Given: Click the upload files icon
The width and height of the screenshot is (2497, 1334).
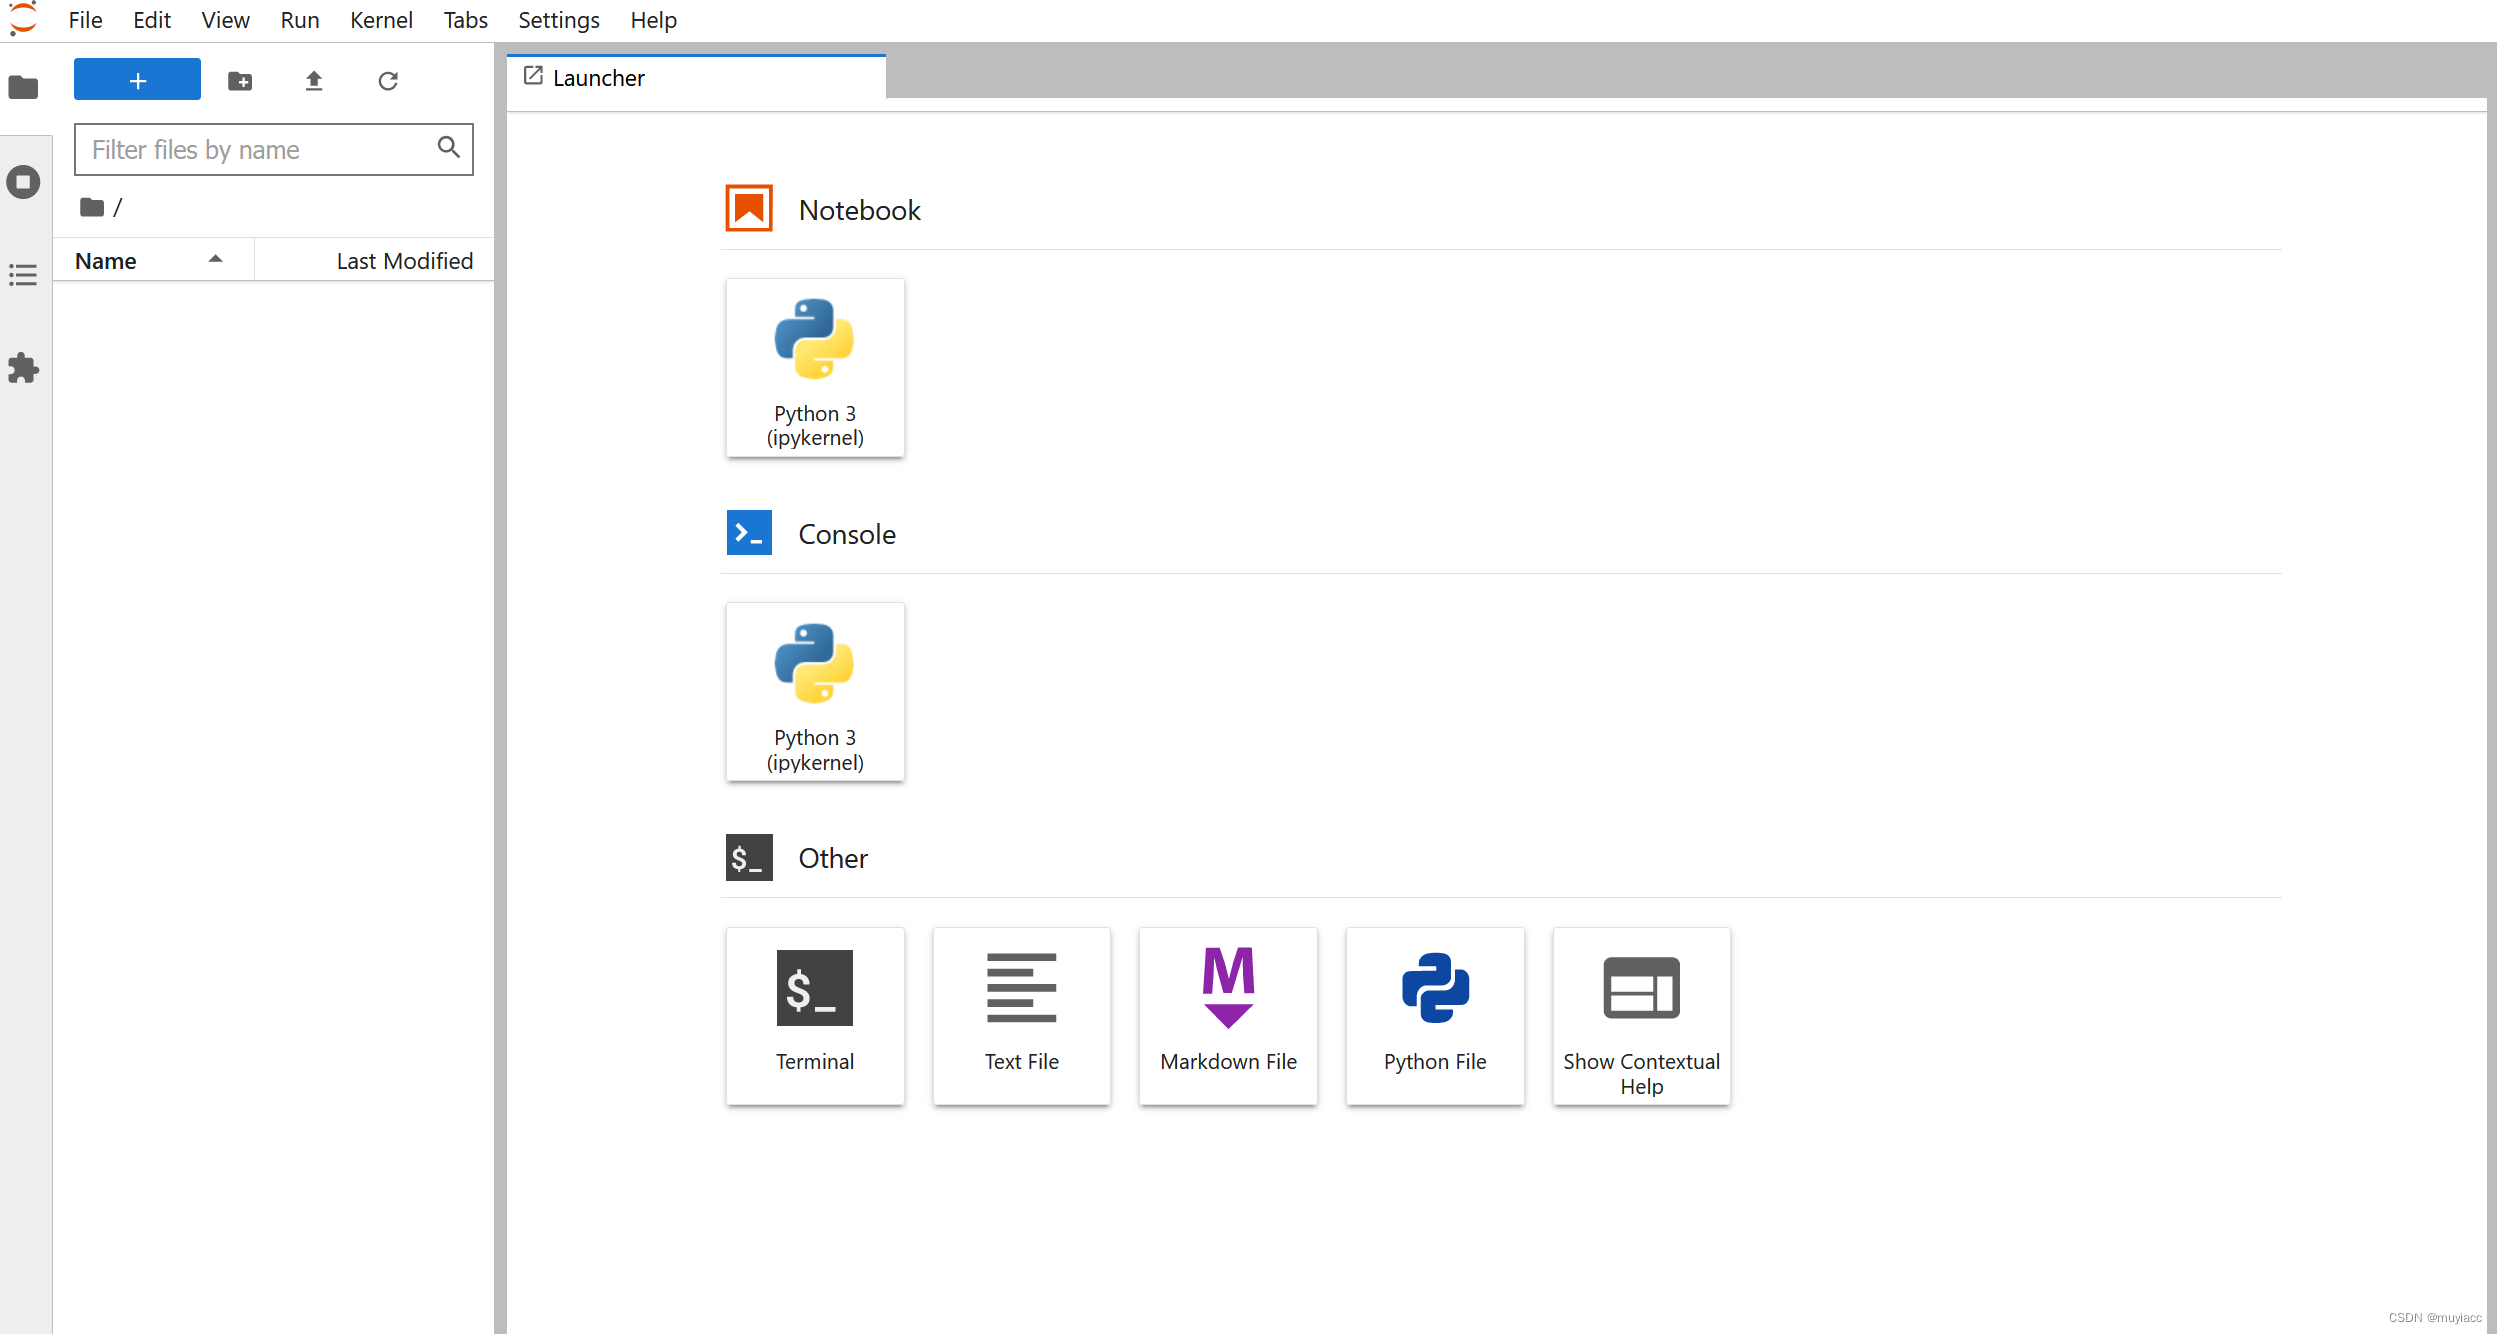Looking at the screenshot, I should [x=314, y=81].
